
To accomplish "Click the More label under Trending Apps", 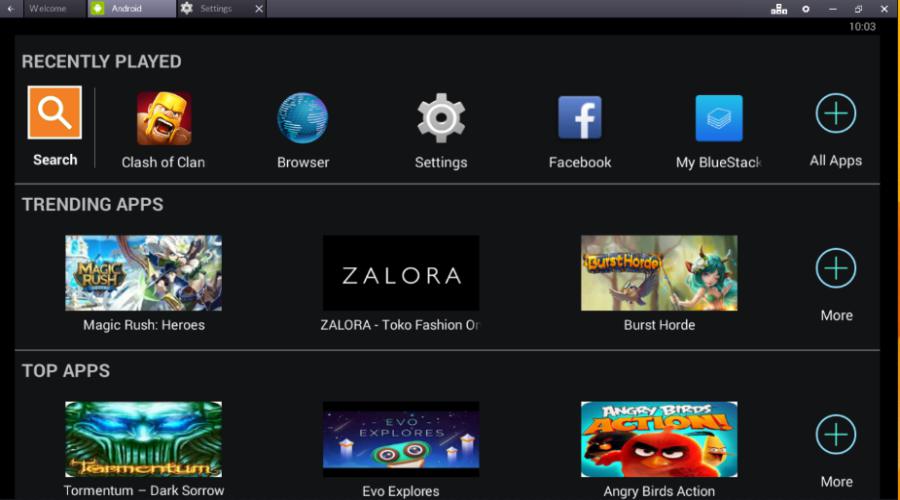I will [836, 315].
